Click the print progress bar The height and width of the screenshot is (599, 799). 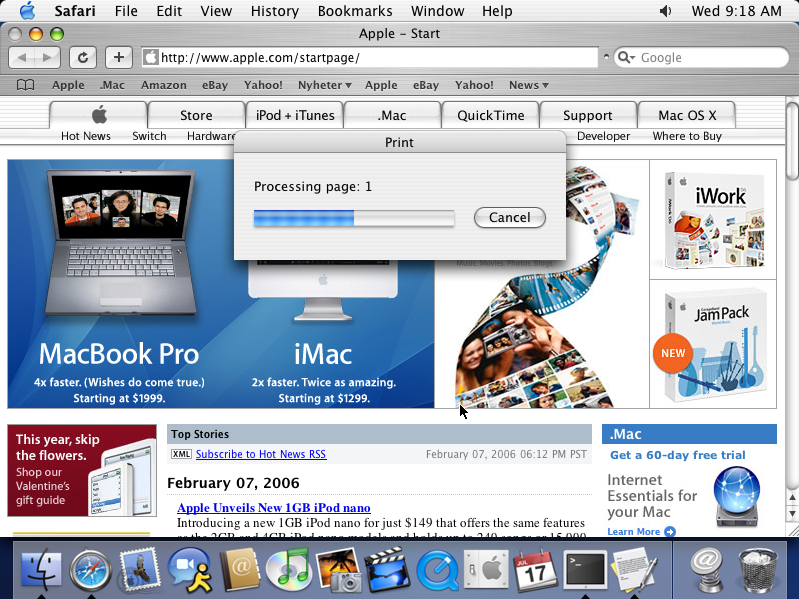[354, 218]
